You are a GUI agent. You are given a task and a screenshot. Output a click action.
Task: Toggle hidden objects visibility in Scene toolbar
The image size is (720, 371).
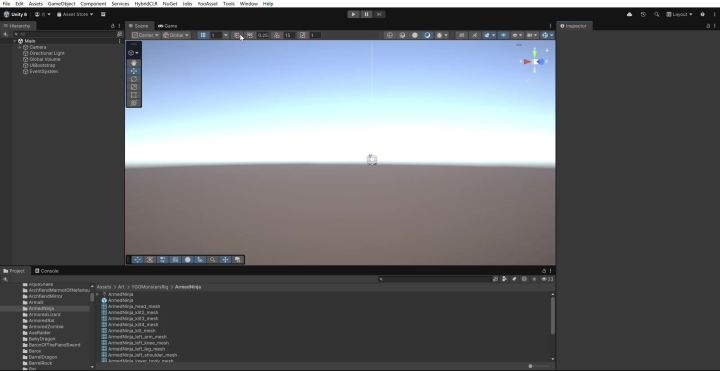click(504, 35)
